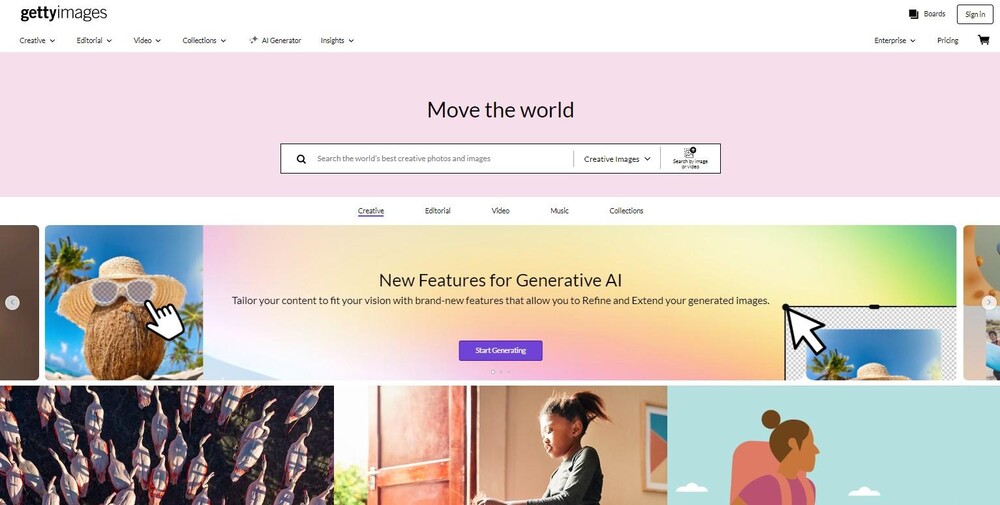Click the gettyimages logo
Viewport: 1000px width, 505px height.
pos(64,13)
